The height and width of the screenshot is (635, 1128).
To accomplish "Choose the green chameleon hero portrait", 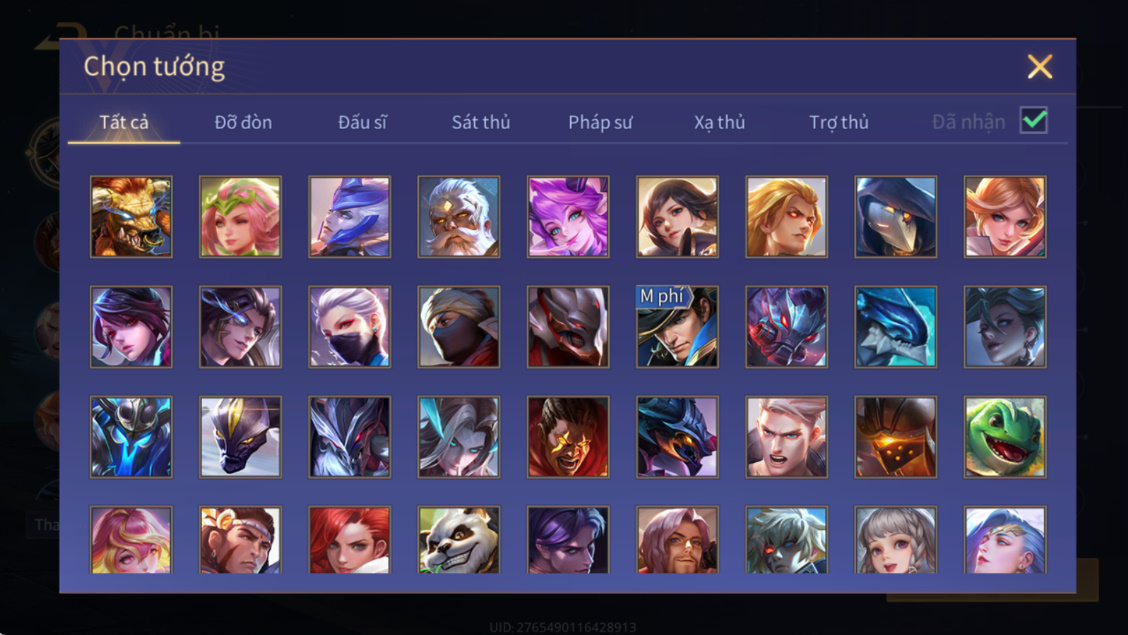I will (1005, 437).
